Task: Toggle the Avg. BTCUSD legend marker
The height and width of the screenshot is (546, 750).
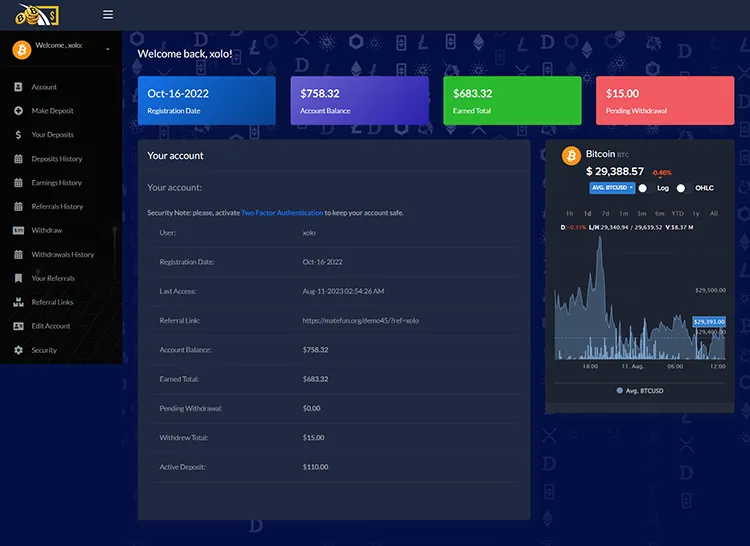Action: 620,391
